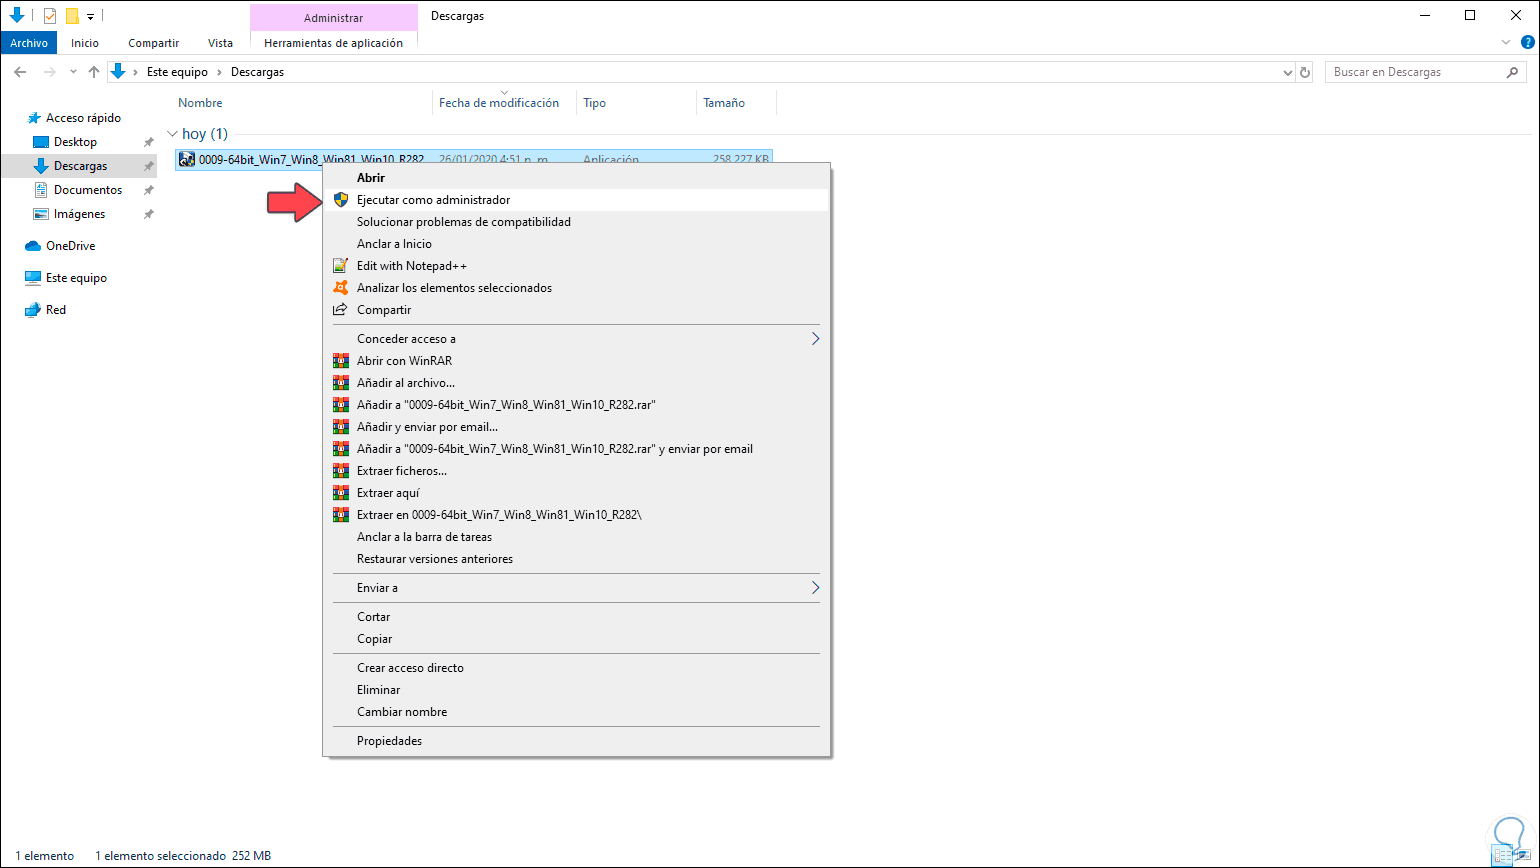
Task: Expand the 'Enviar a' submenu
Action: click(x=815, y=588)
